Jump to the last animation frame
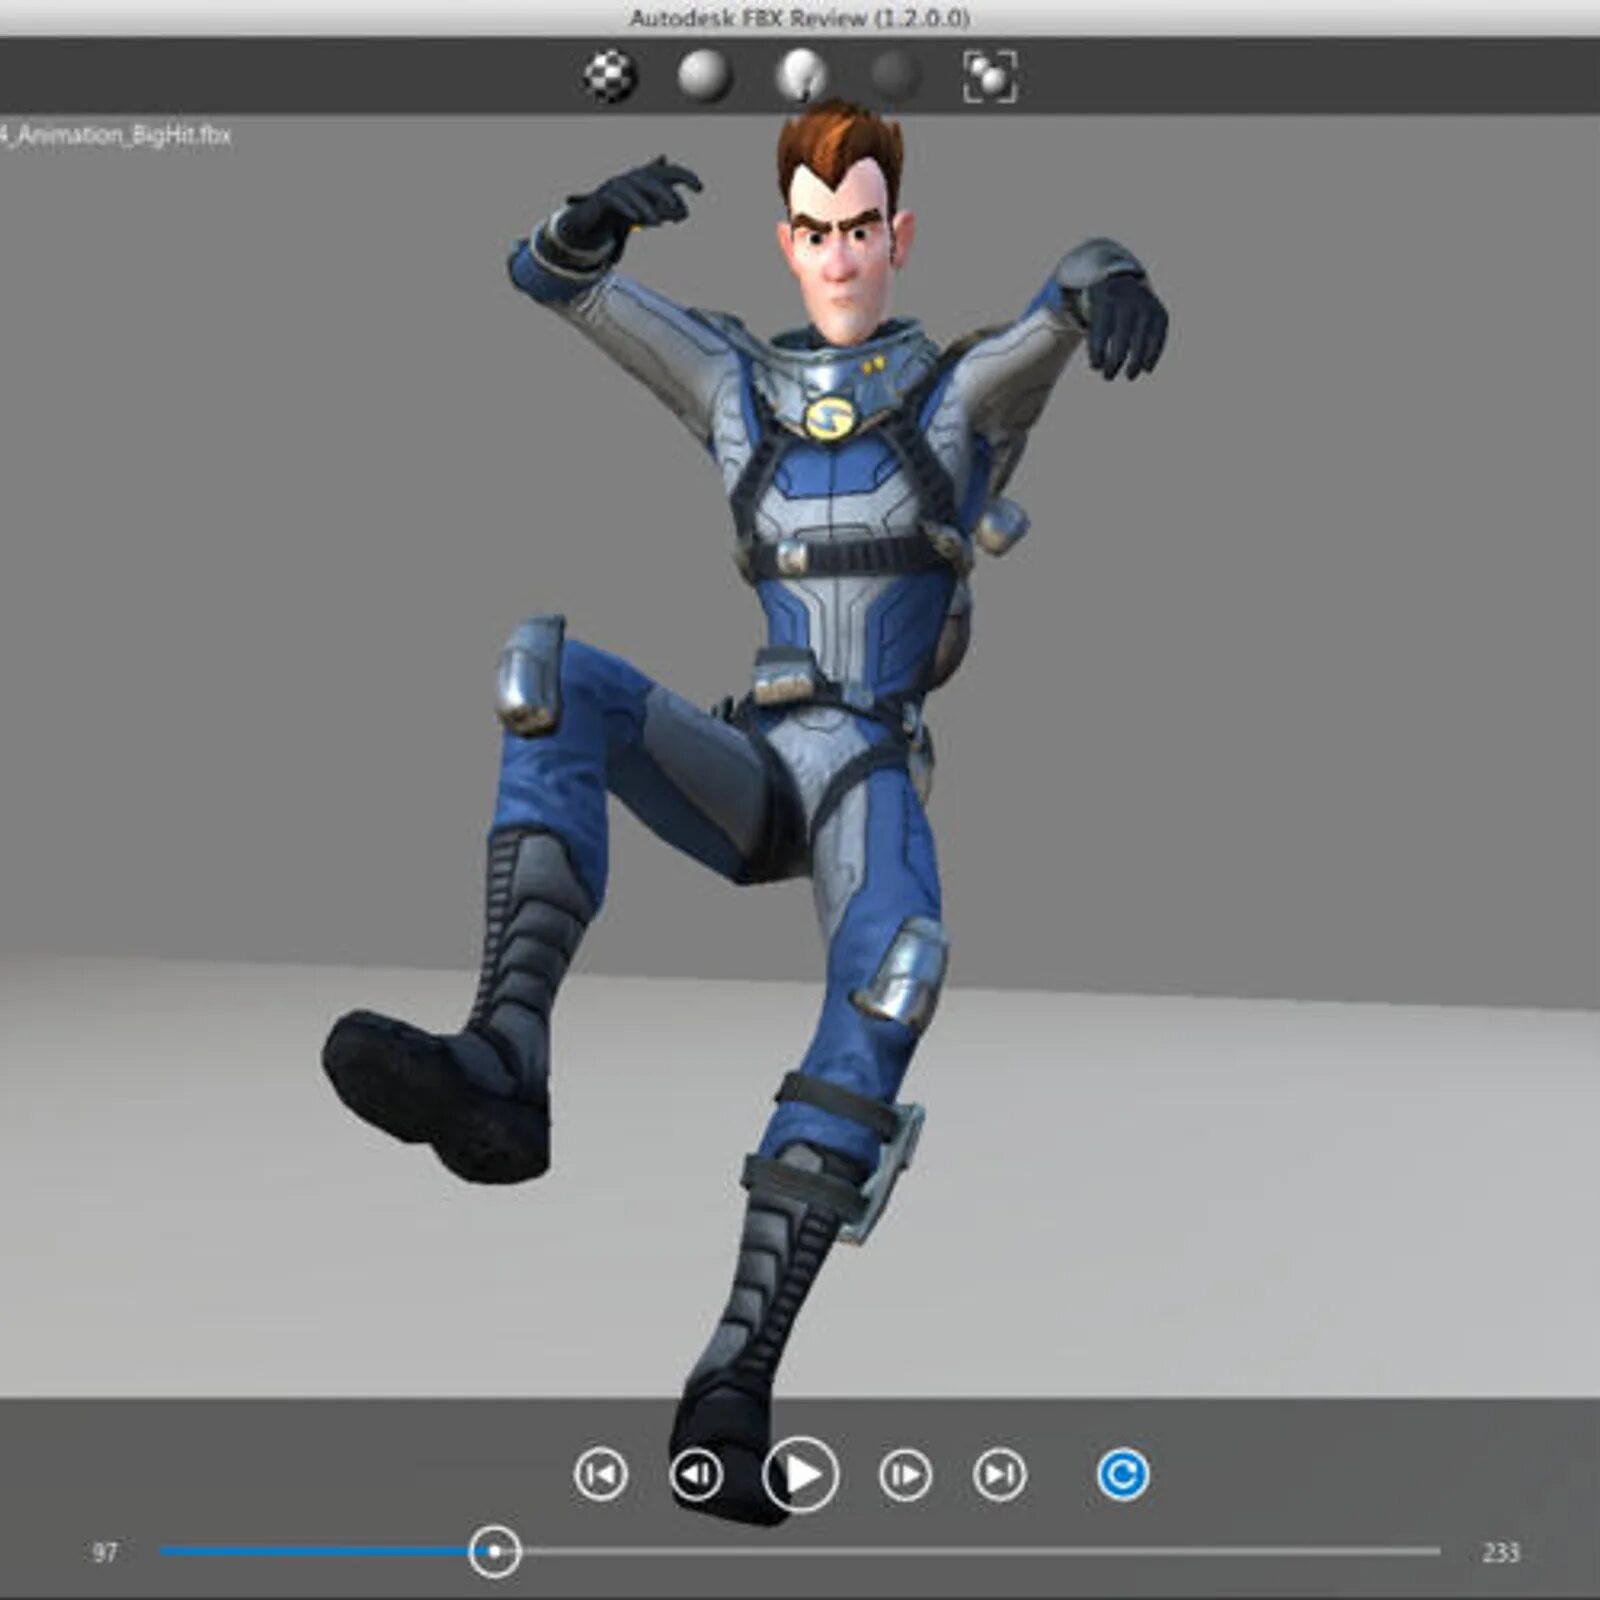 tap(999, 1474)
